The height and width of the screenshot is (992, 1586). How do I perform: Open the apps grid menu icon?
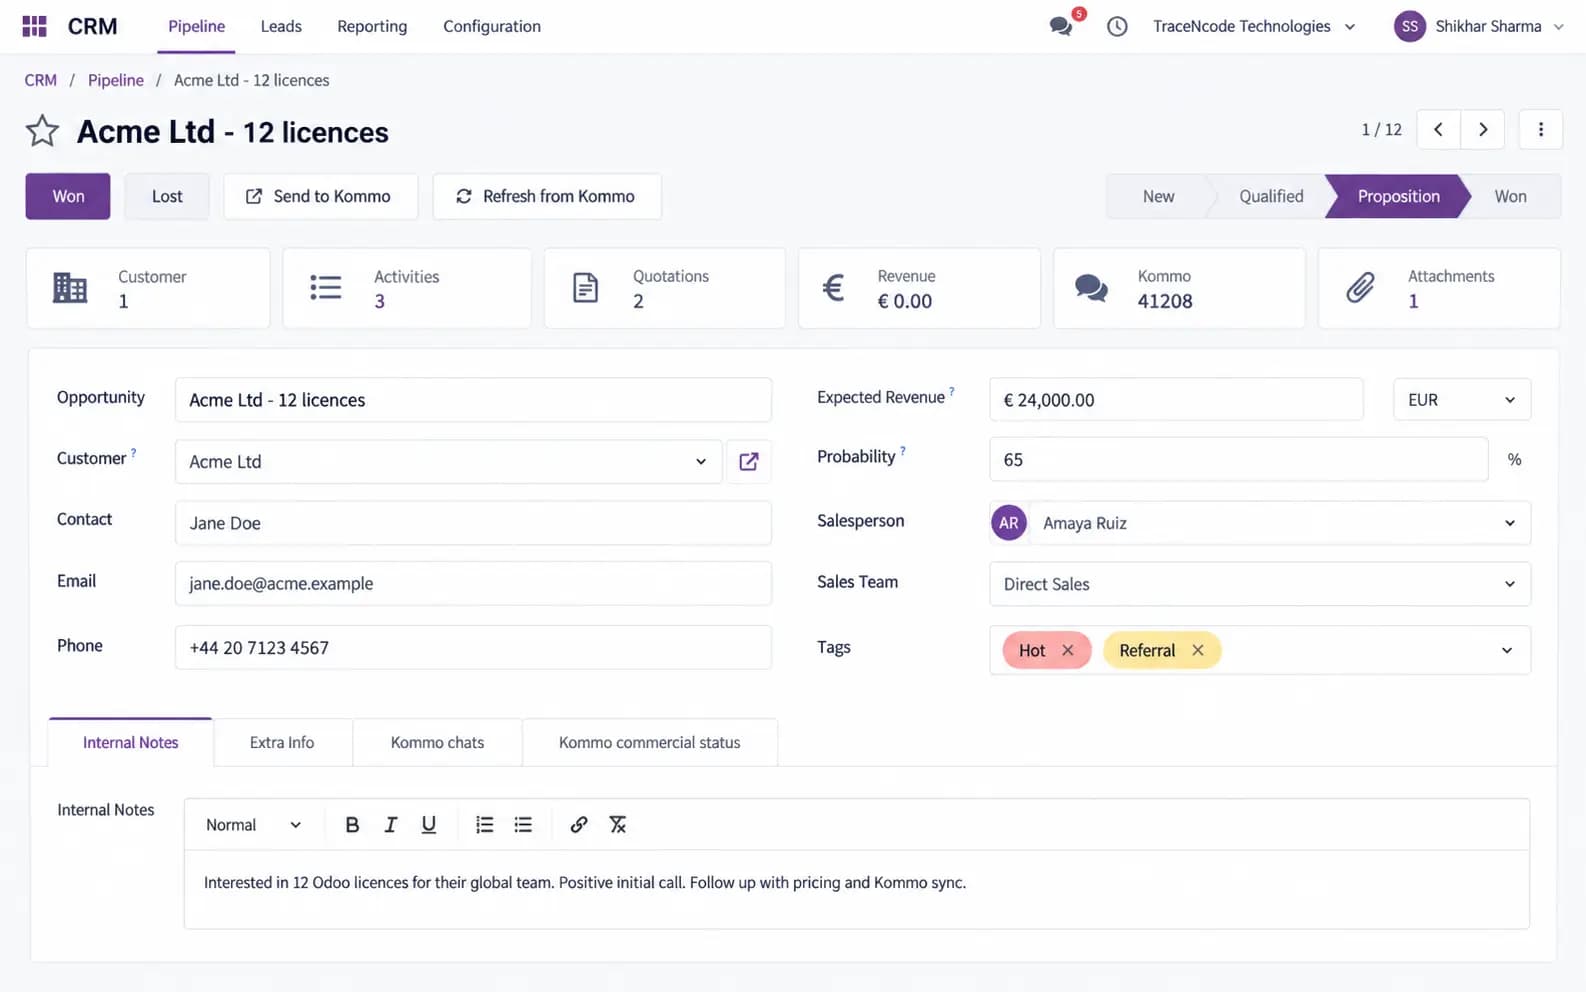click(34, 26)
